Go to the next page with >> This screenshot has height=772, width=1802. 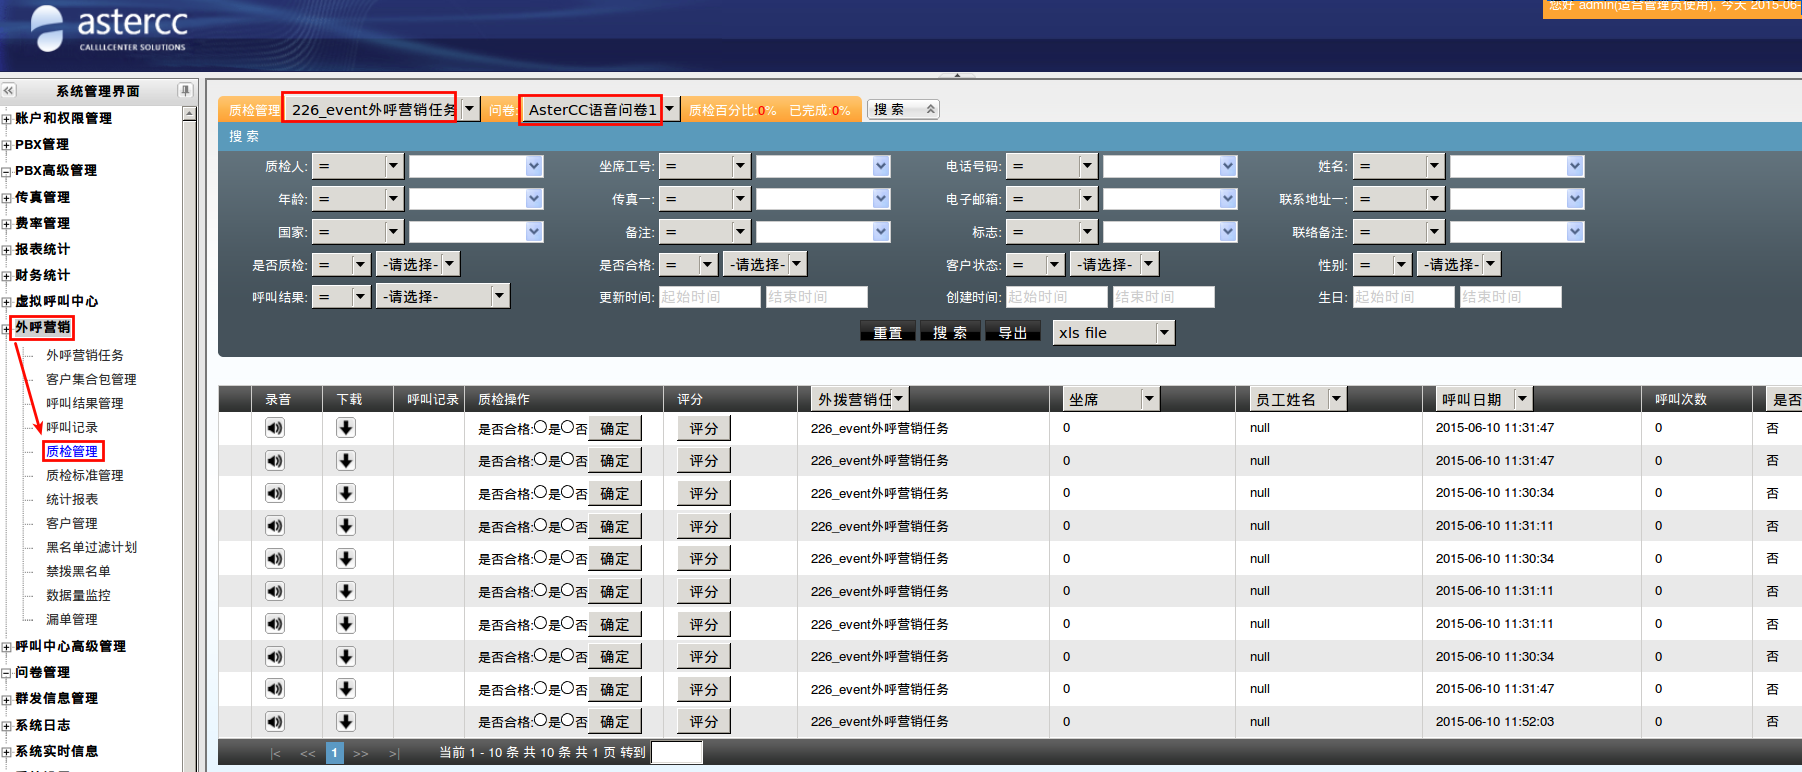coord(361,753)
